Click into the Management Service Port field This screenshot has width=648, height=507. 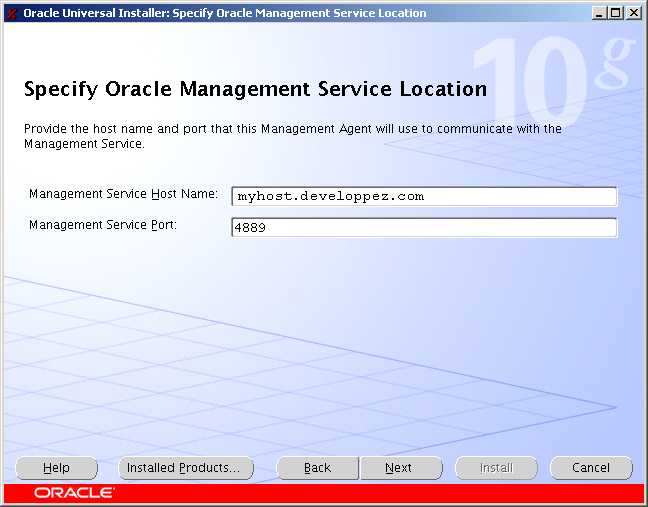coord(423,228)
